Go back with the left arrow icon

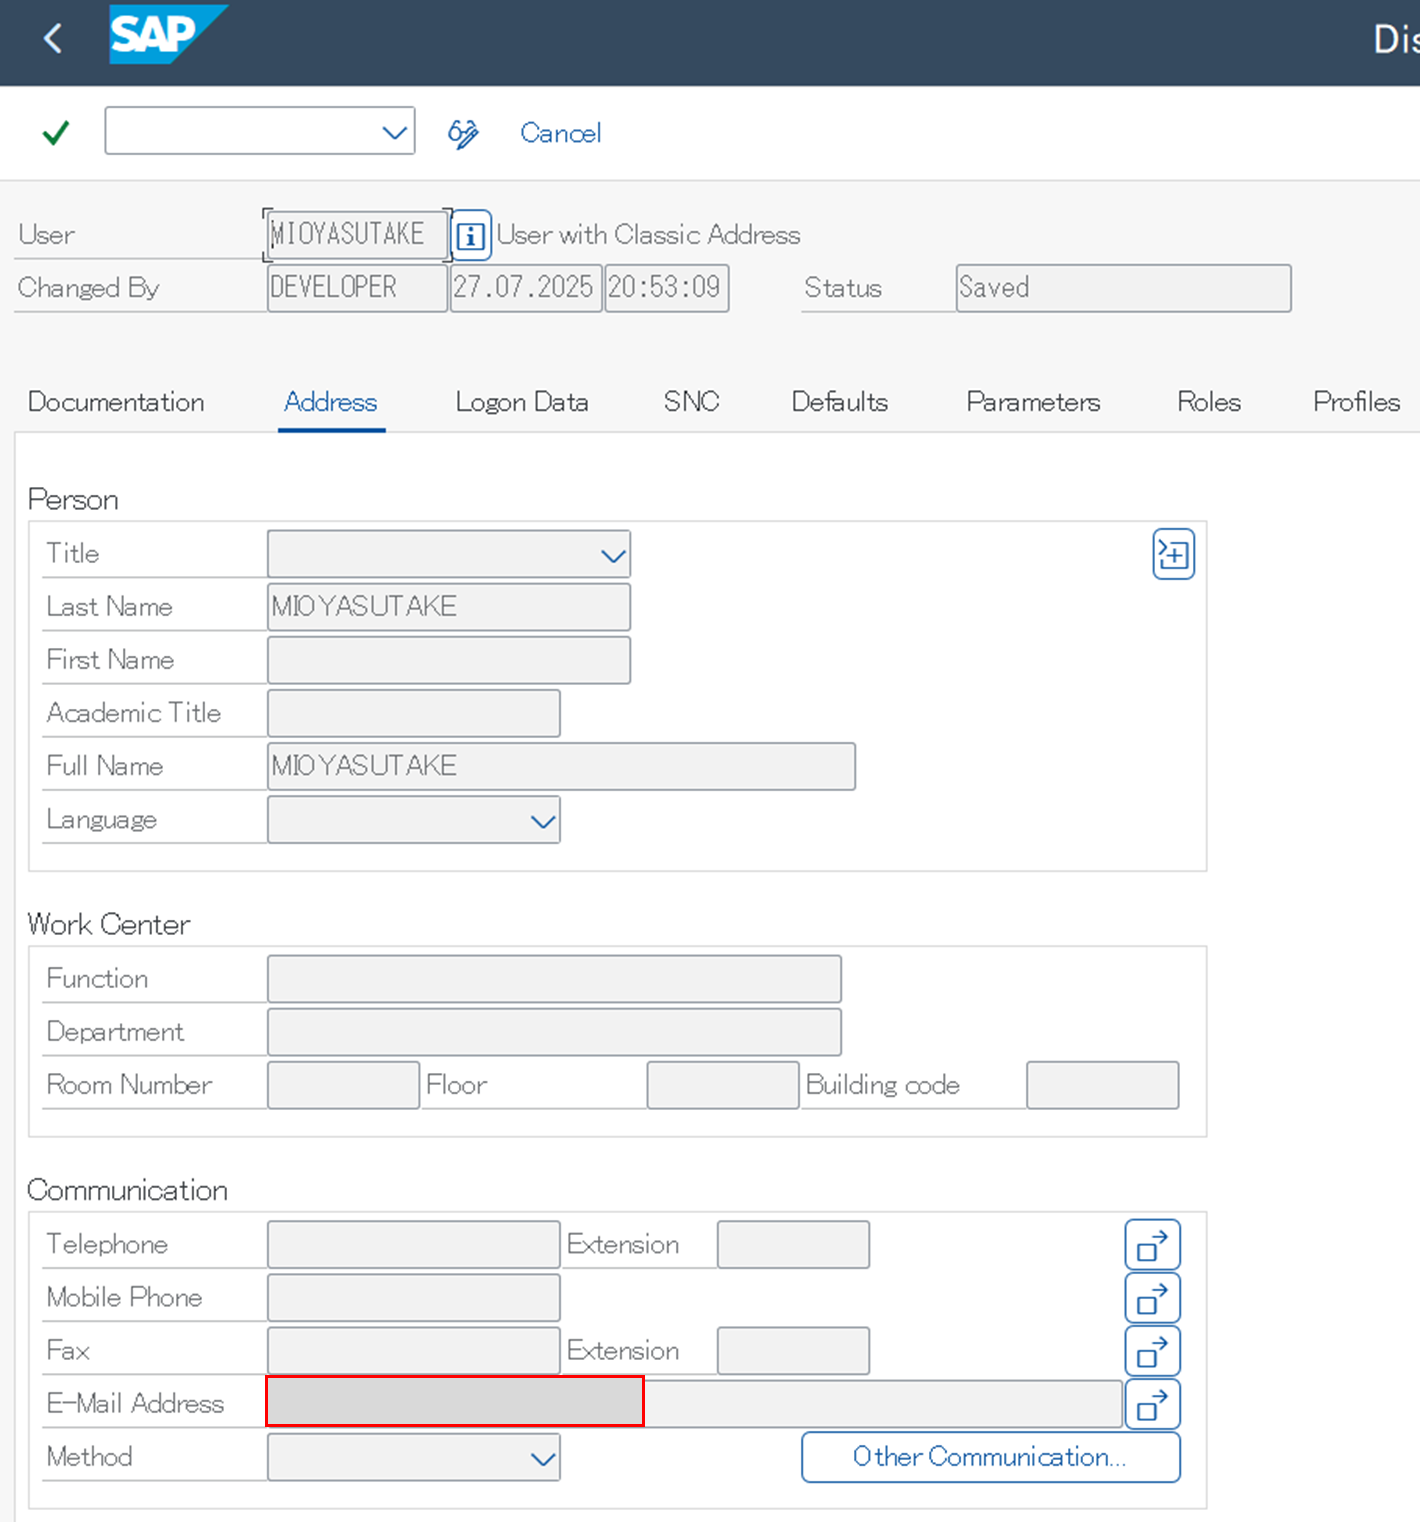53,39
